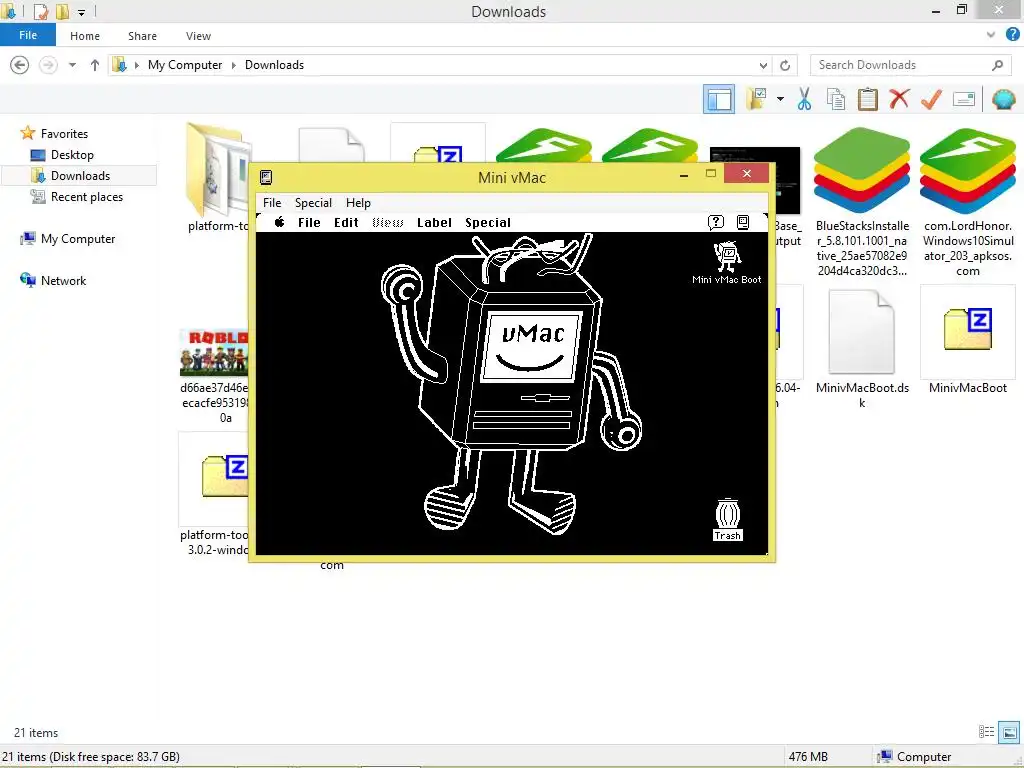Screen dimensions: 1024x768
Task: Open Mini vMac's Special menu in window menu bar
Action: (x=313, y=202)
